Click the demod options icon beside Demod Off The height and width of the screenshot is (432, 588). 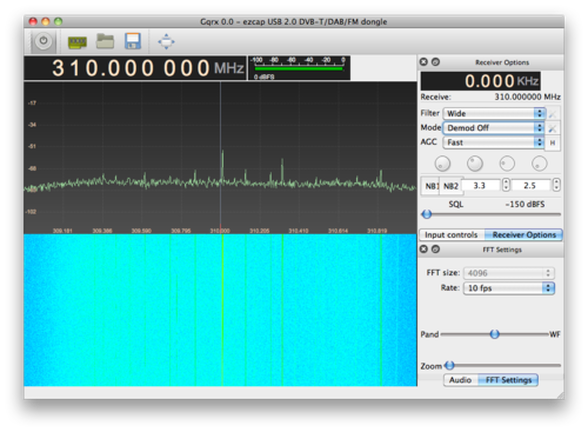(553, 129)
